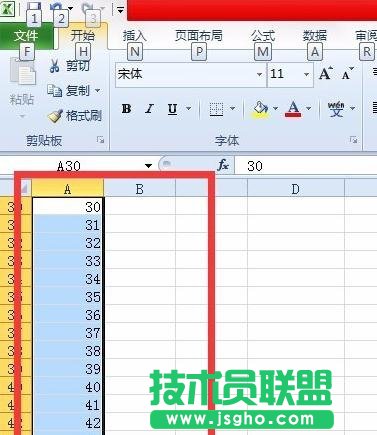The image size is (377, 435).
Task: Select cell containing 33
Action: click(68, 261)
